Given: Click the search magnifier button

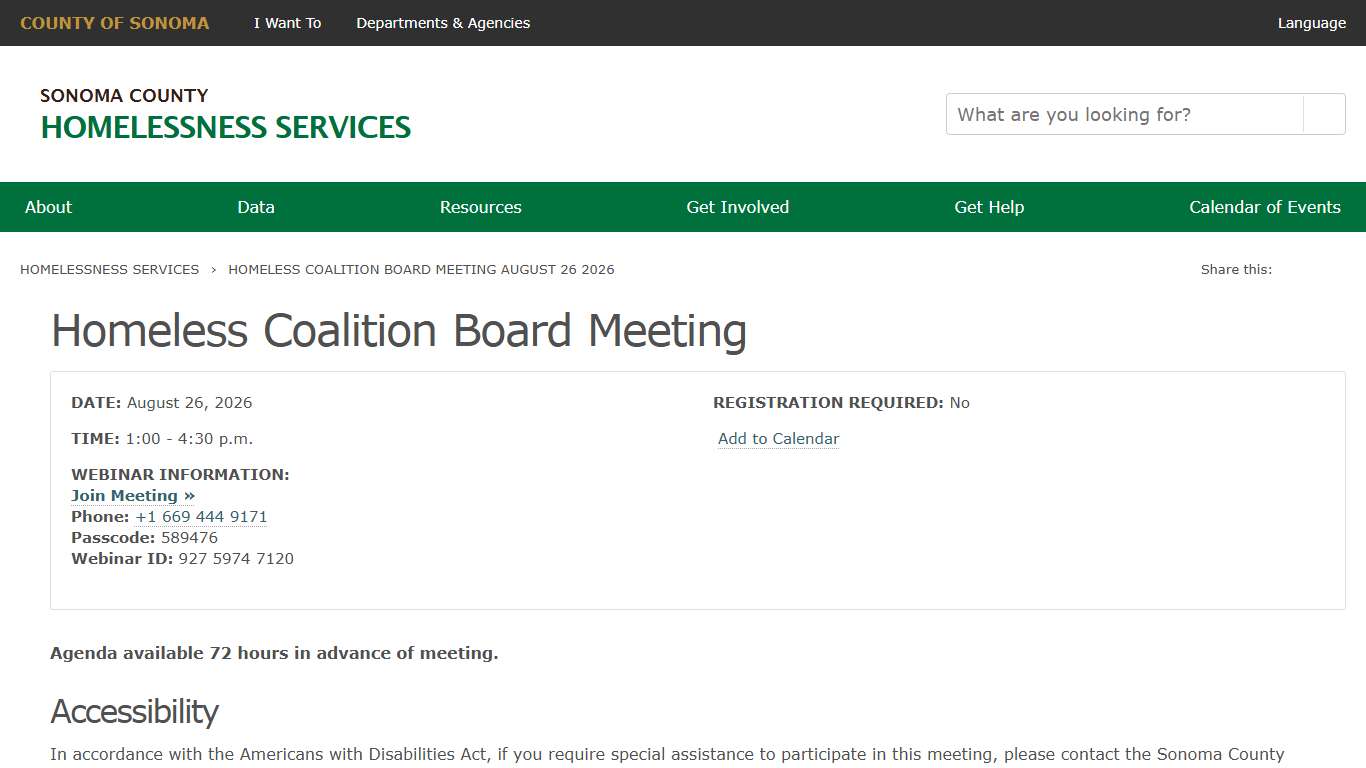Looking at the screenshot, I should point(1323,114).
